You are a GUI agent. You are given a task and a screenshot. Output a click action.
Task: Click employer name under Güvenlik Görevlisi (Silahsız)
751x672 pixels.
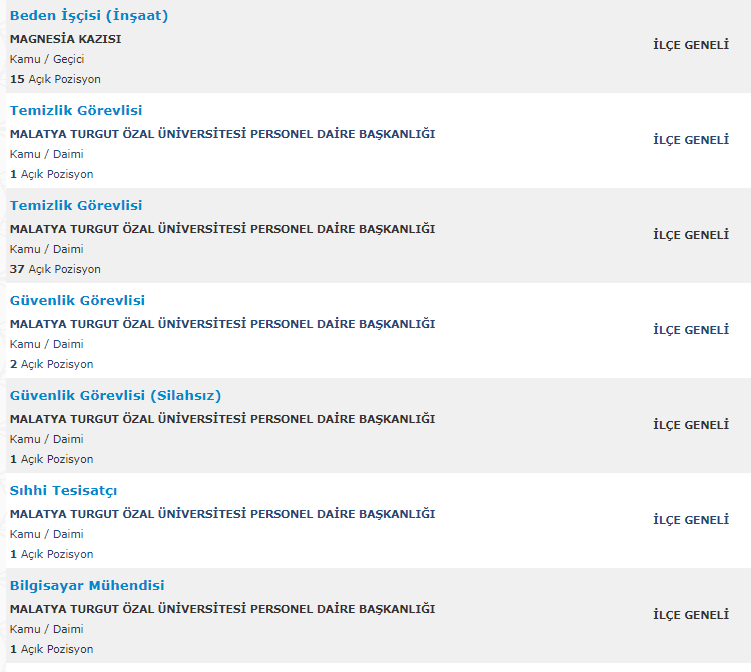click(222, 419)
